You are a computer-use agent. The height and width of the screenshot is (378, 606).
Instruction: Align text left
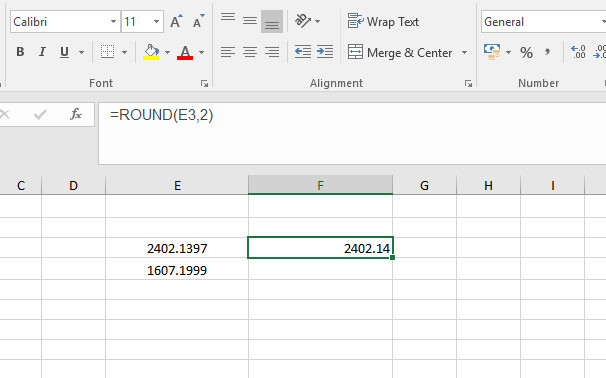[228, 52]
